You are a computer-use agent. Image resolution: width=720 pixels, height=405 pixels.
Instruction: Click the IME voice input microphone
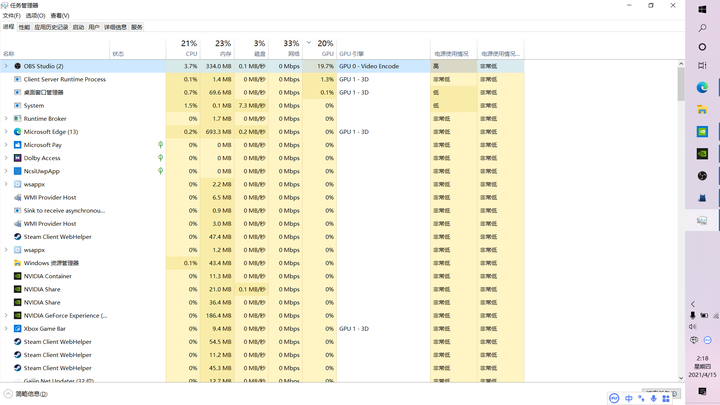click(x=653, y=398)
